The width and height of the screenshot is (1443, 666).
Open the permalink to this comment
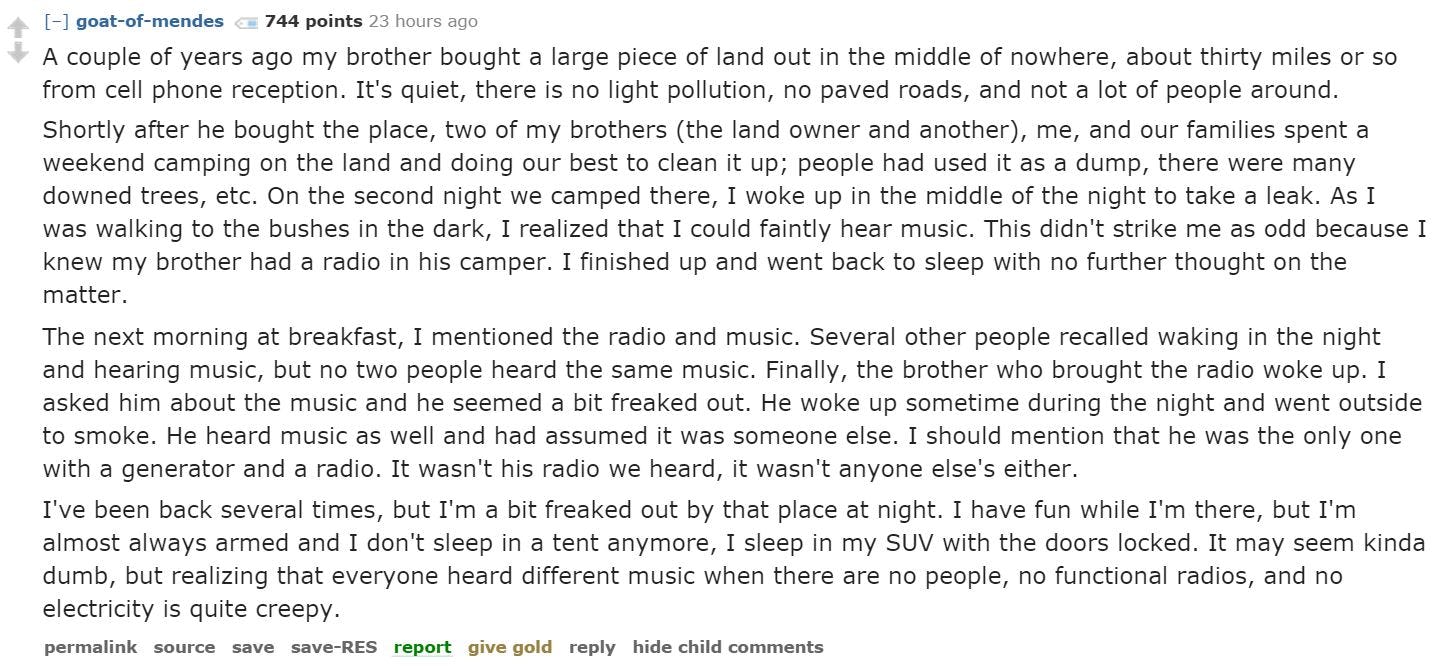[x=90, y=647]
